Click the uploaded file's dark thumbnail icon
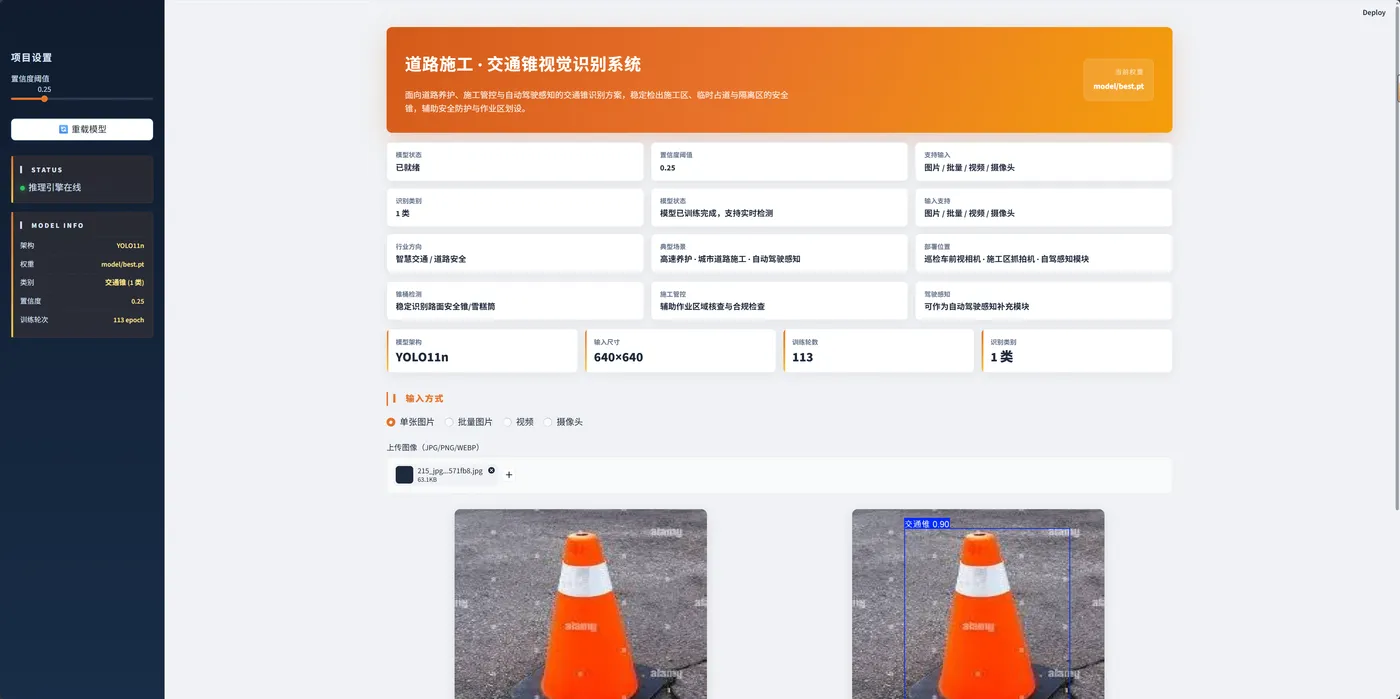The width and height of the screenshot is (1400, 699). (x=404, y=475)
